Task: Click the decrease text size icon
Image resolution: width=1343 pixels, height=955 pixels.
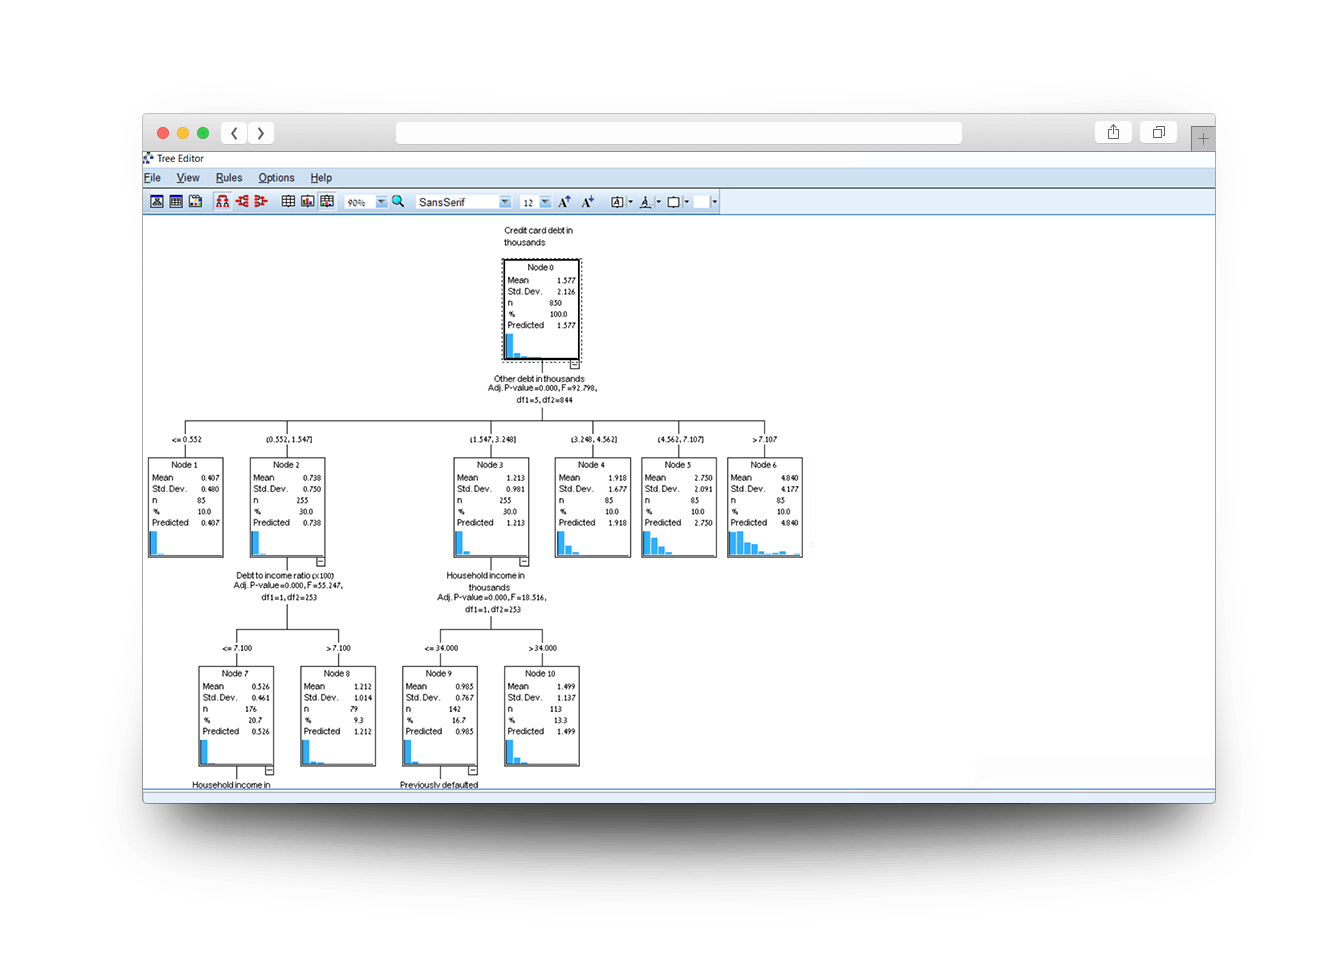Action: point(587,201)
